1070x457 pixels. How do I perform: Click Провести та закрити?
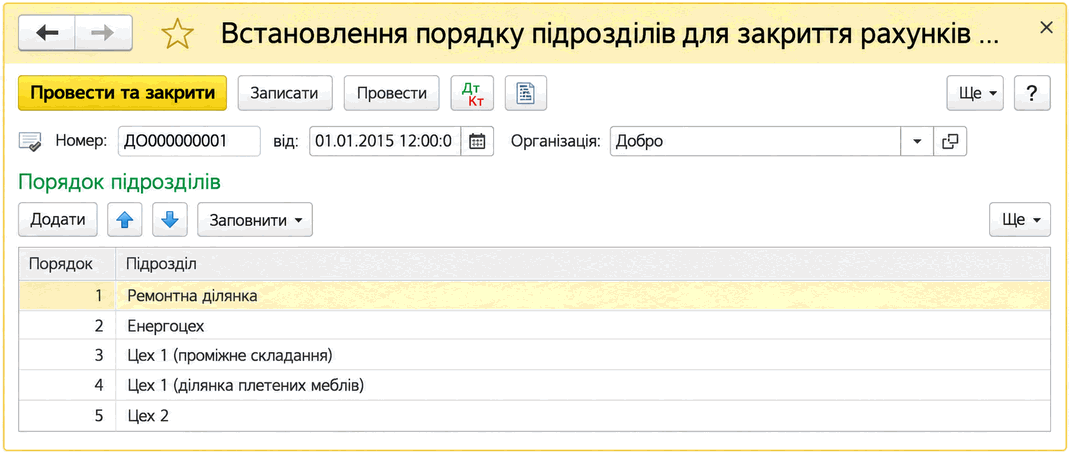click(122, 93)
